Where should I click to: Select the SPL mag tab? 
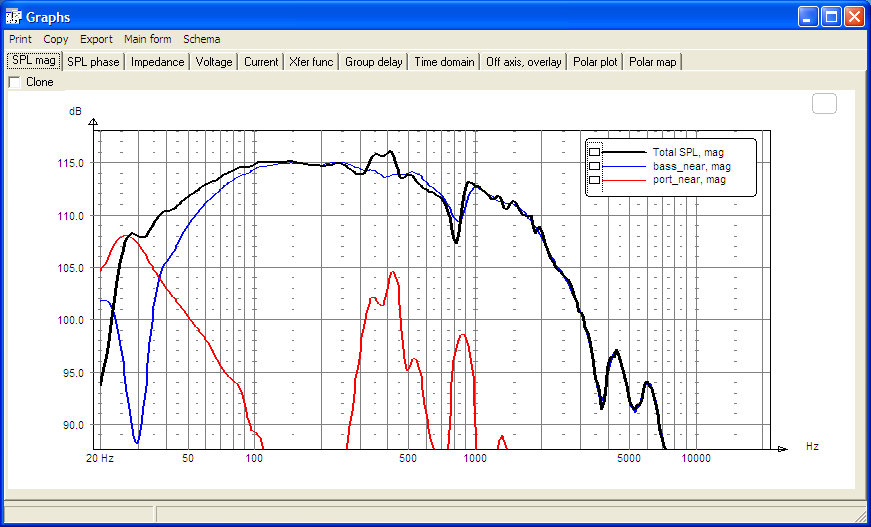pos(34,61)
